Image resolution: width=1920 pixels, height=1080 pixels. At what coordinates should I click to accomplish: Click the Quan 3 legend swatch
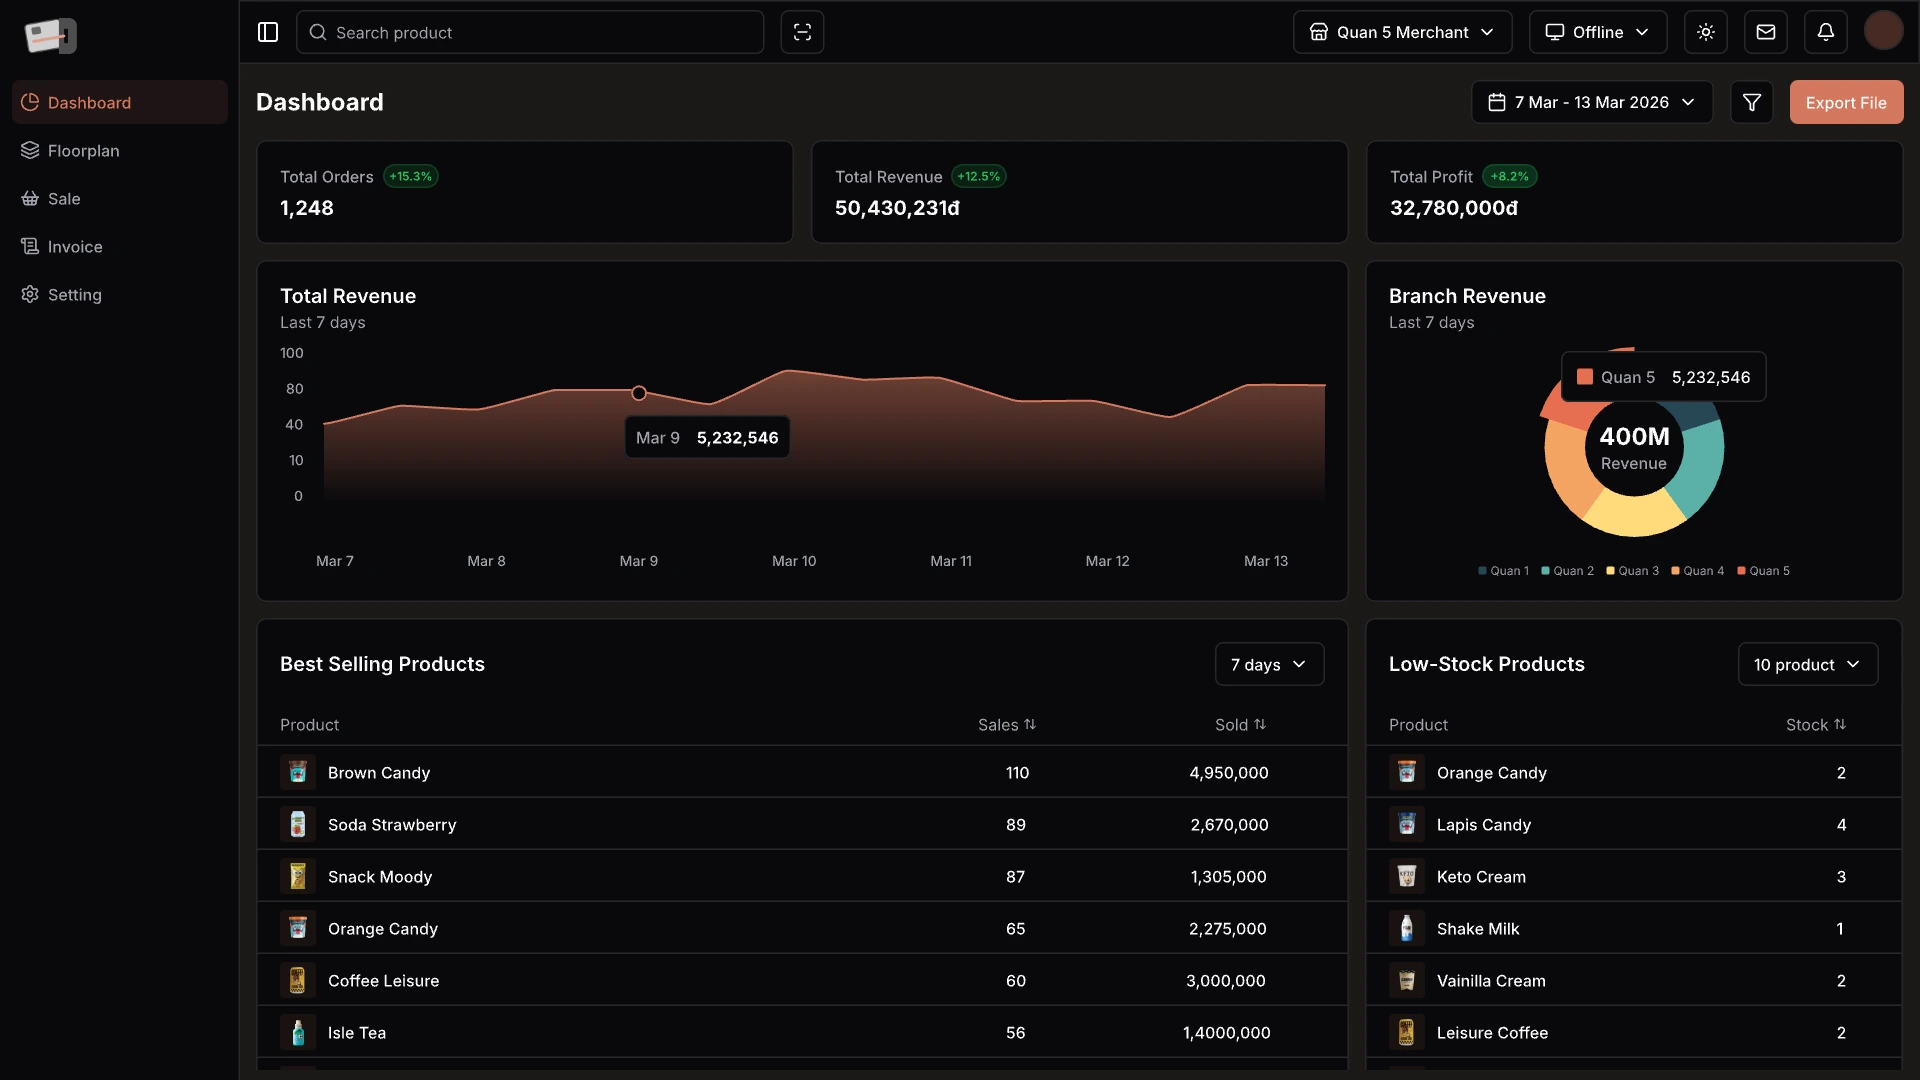pyautogui.click(x=1611, y=571)
